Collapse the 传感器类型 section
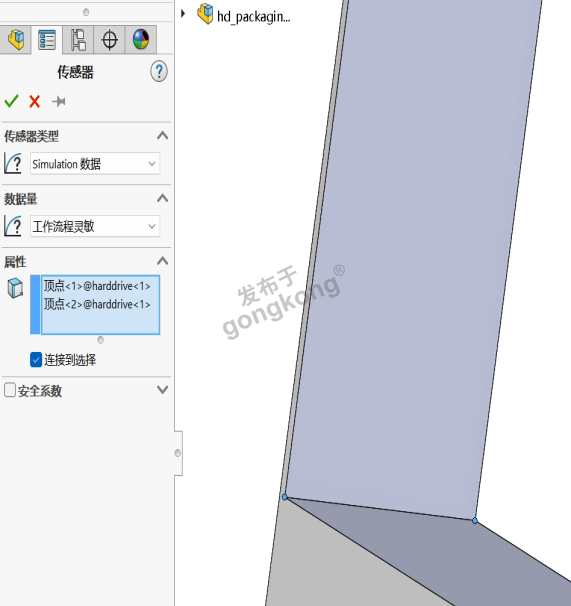Viewport: 571px width, 606px height. click(163, 136)
